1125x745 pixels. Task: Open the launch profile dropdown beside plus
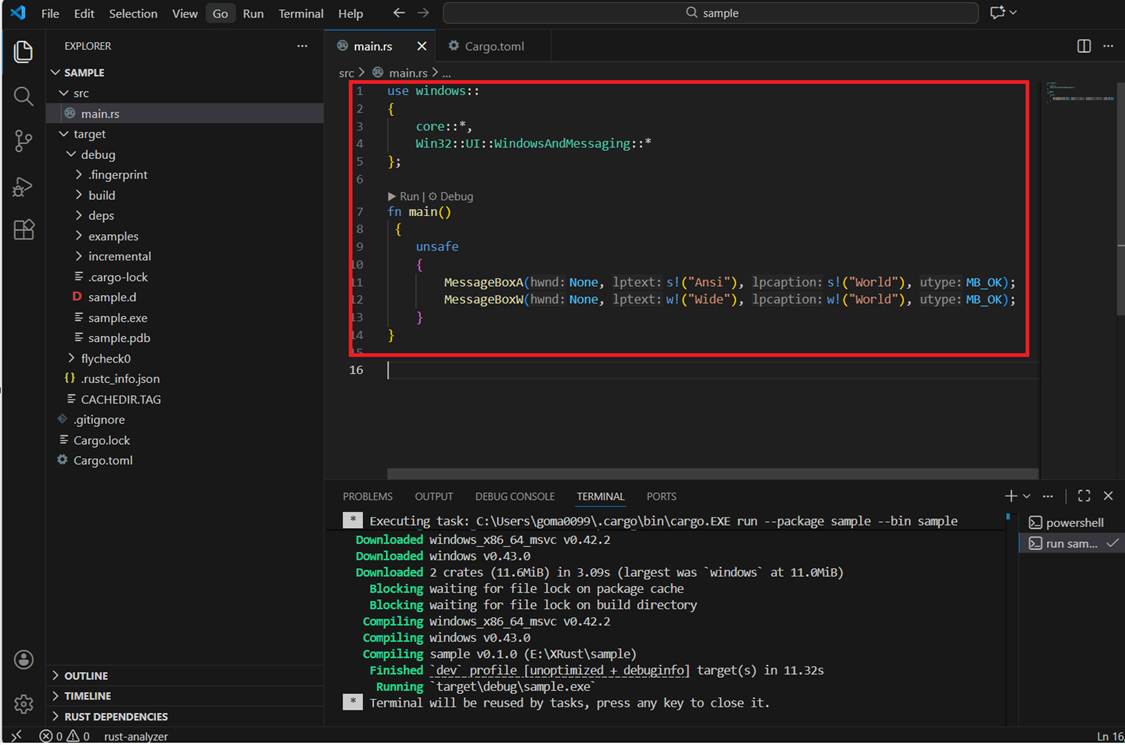click(x=1027, y=496)
